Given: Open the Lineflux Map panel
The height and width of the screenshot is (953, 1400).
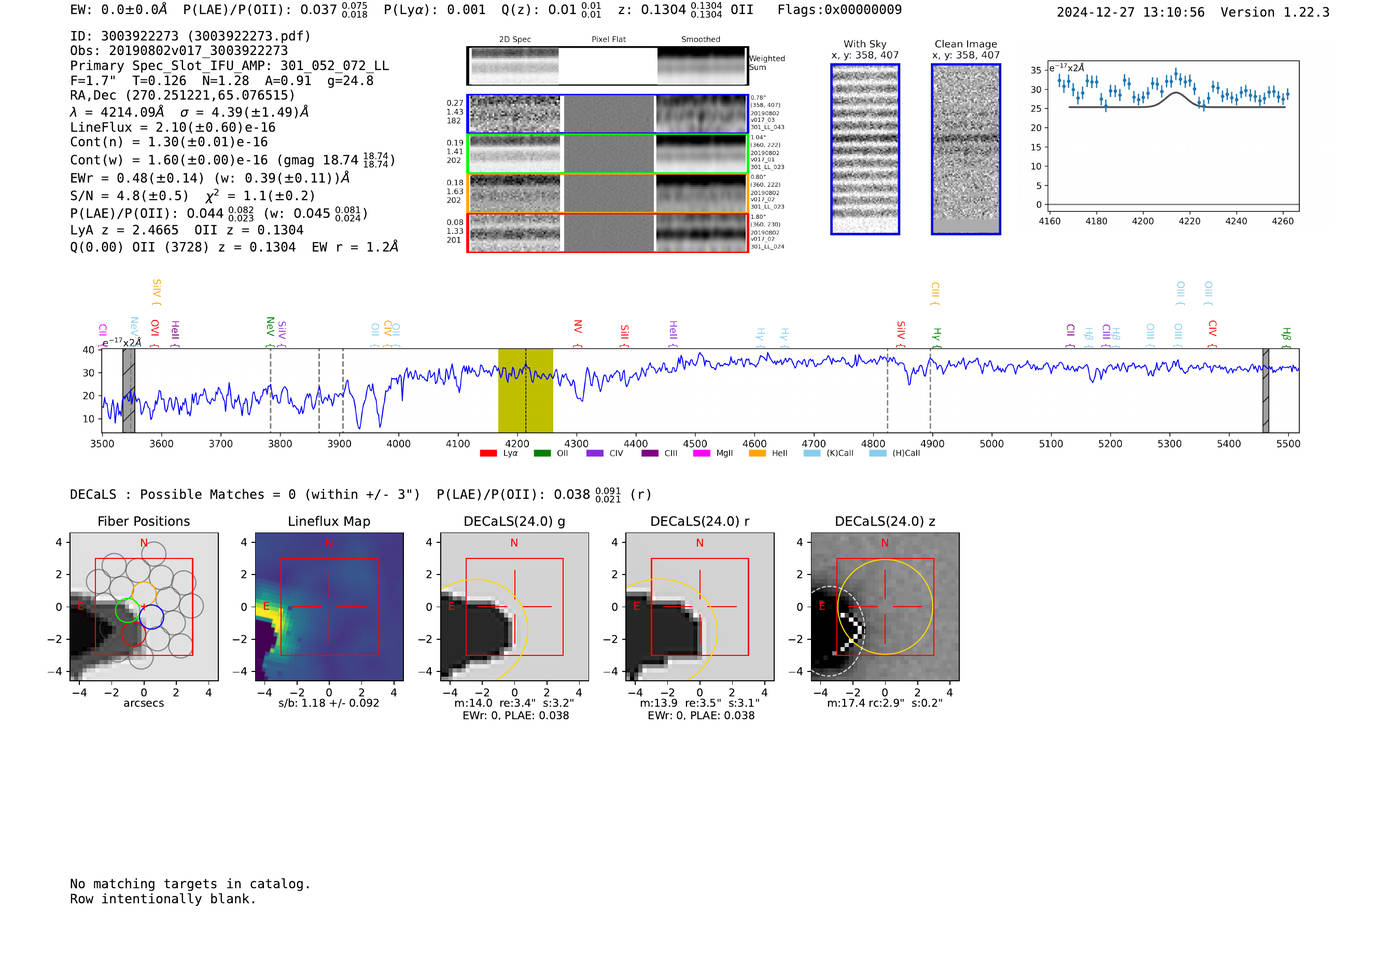Looking at the screenshot, I should coord(329,606).
